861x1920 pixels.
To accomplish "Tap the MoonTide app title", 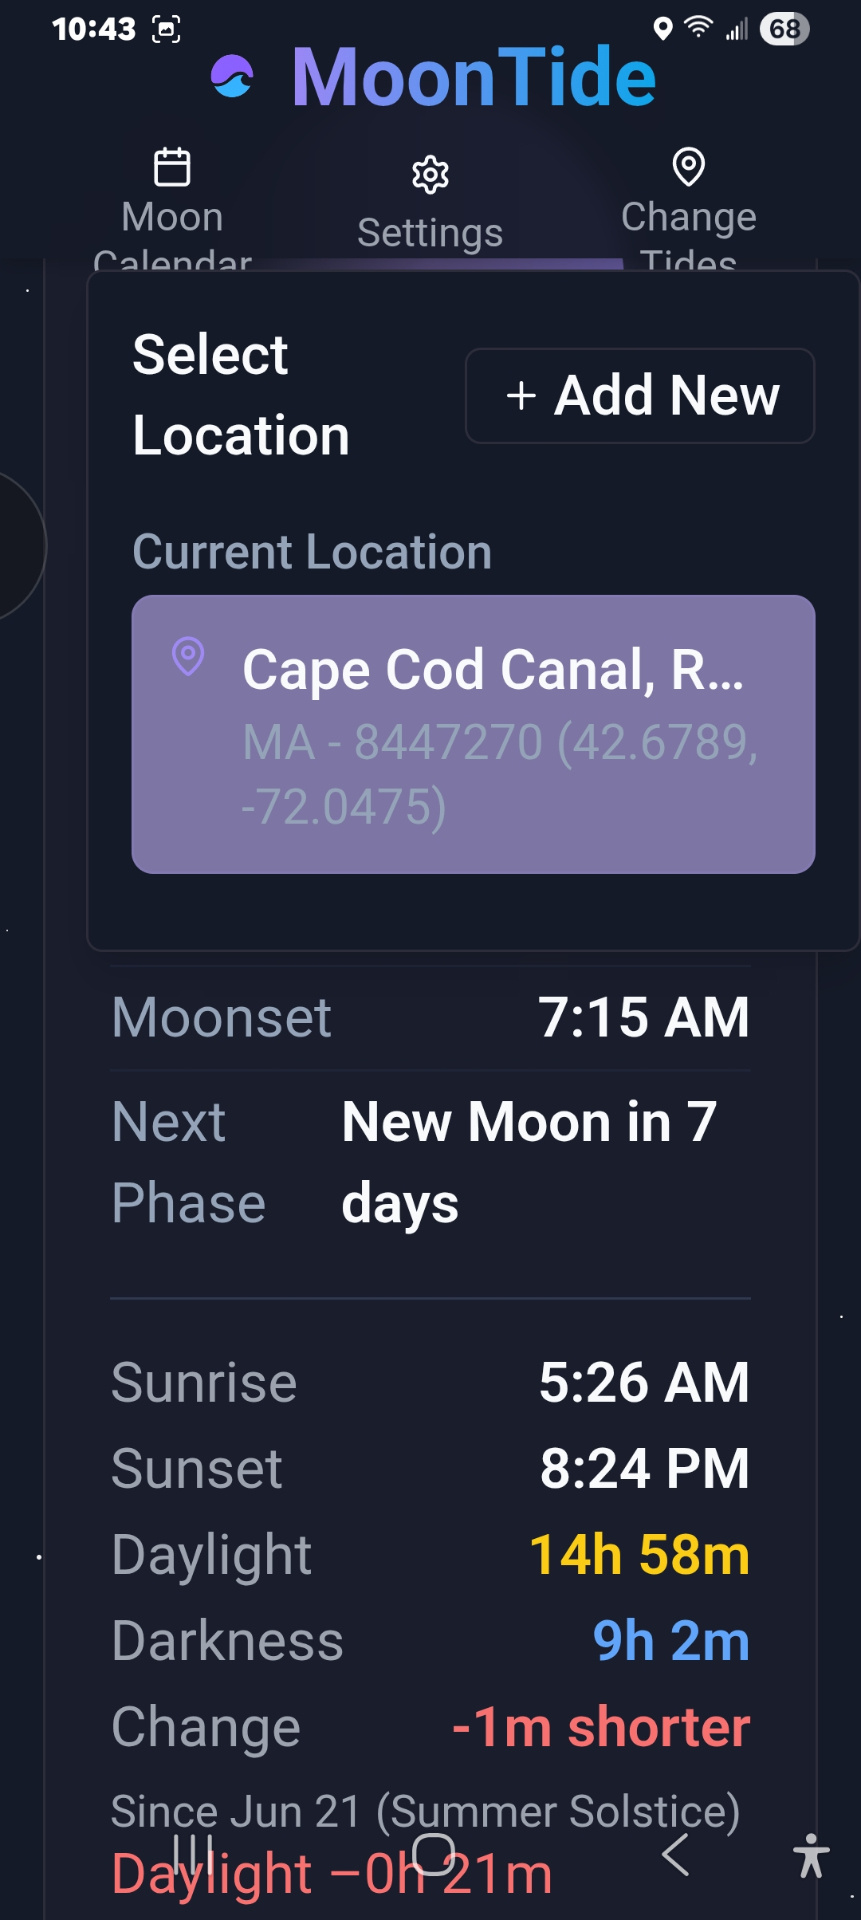I will click(x=473, y=77).
